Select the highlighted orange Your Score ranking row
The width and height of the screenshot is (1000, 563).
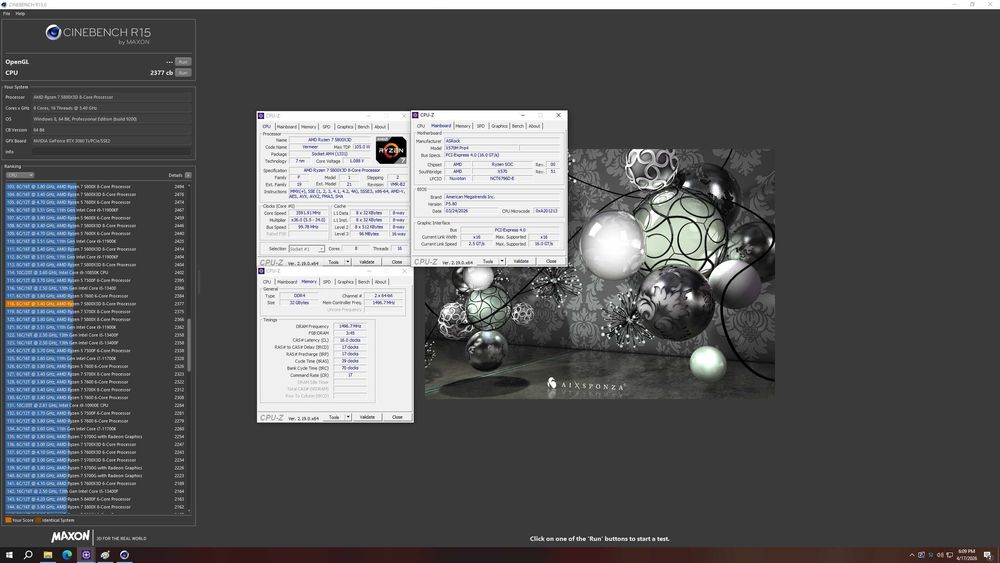coord(96,303)
